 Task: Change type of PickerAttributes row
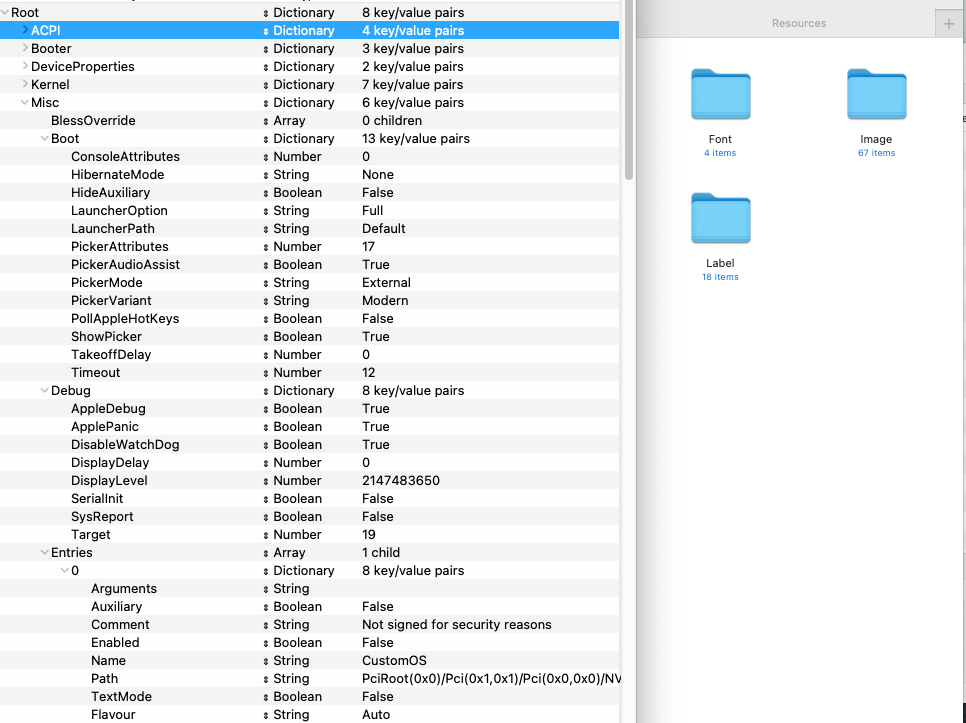(266, 247)
